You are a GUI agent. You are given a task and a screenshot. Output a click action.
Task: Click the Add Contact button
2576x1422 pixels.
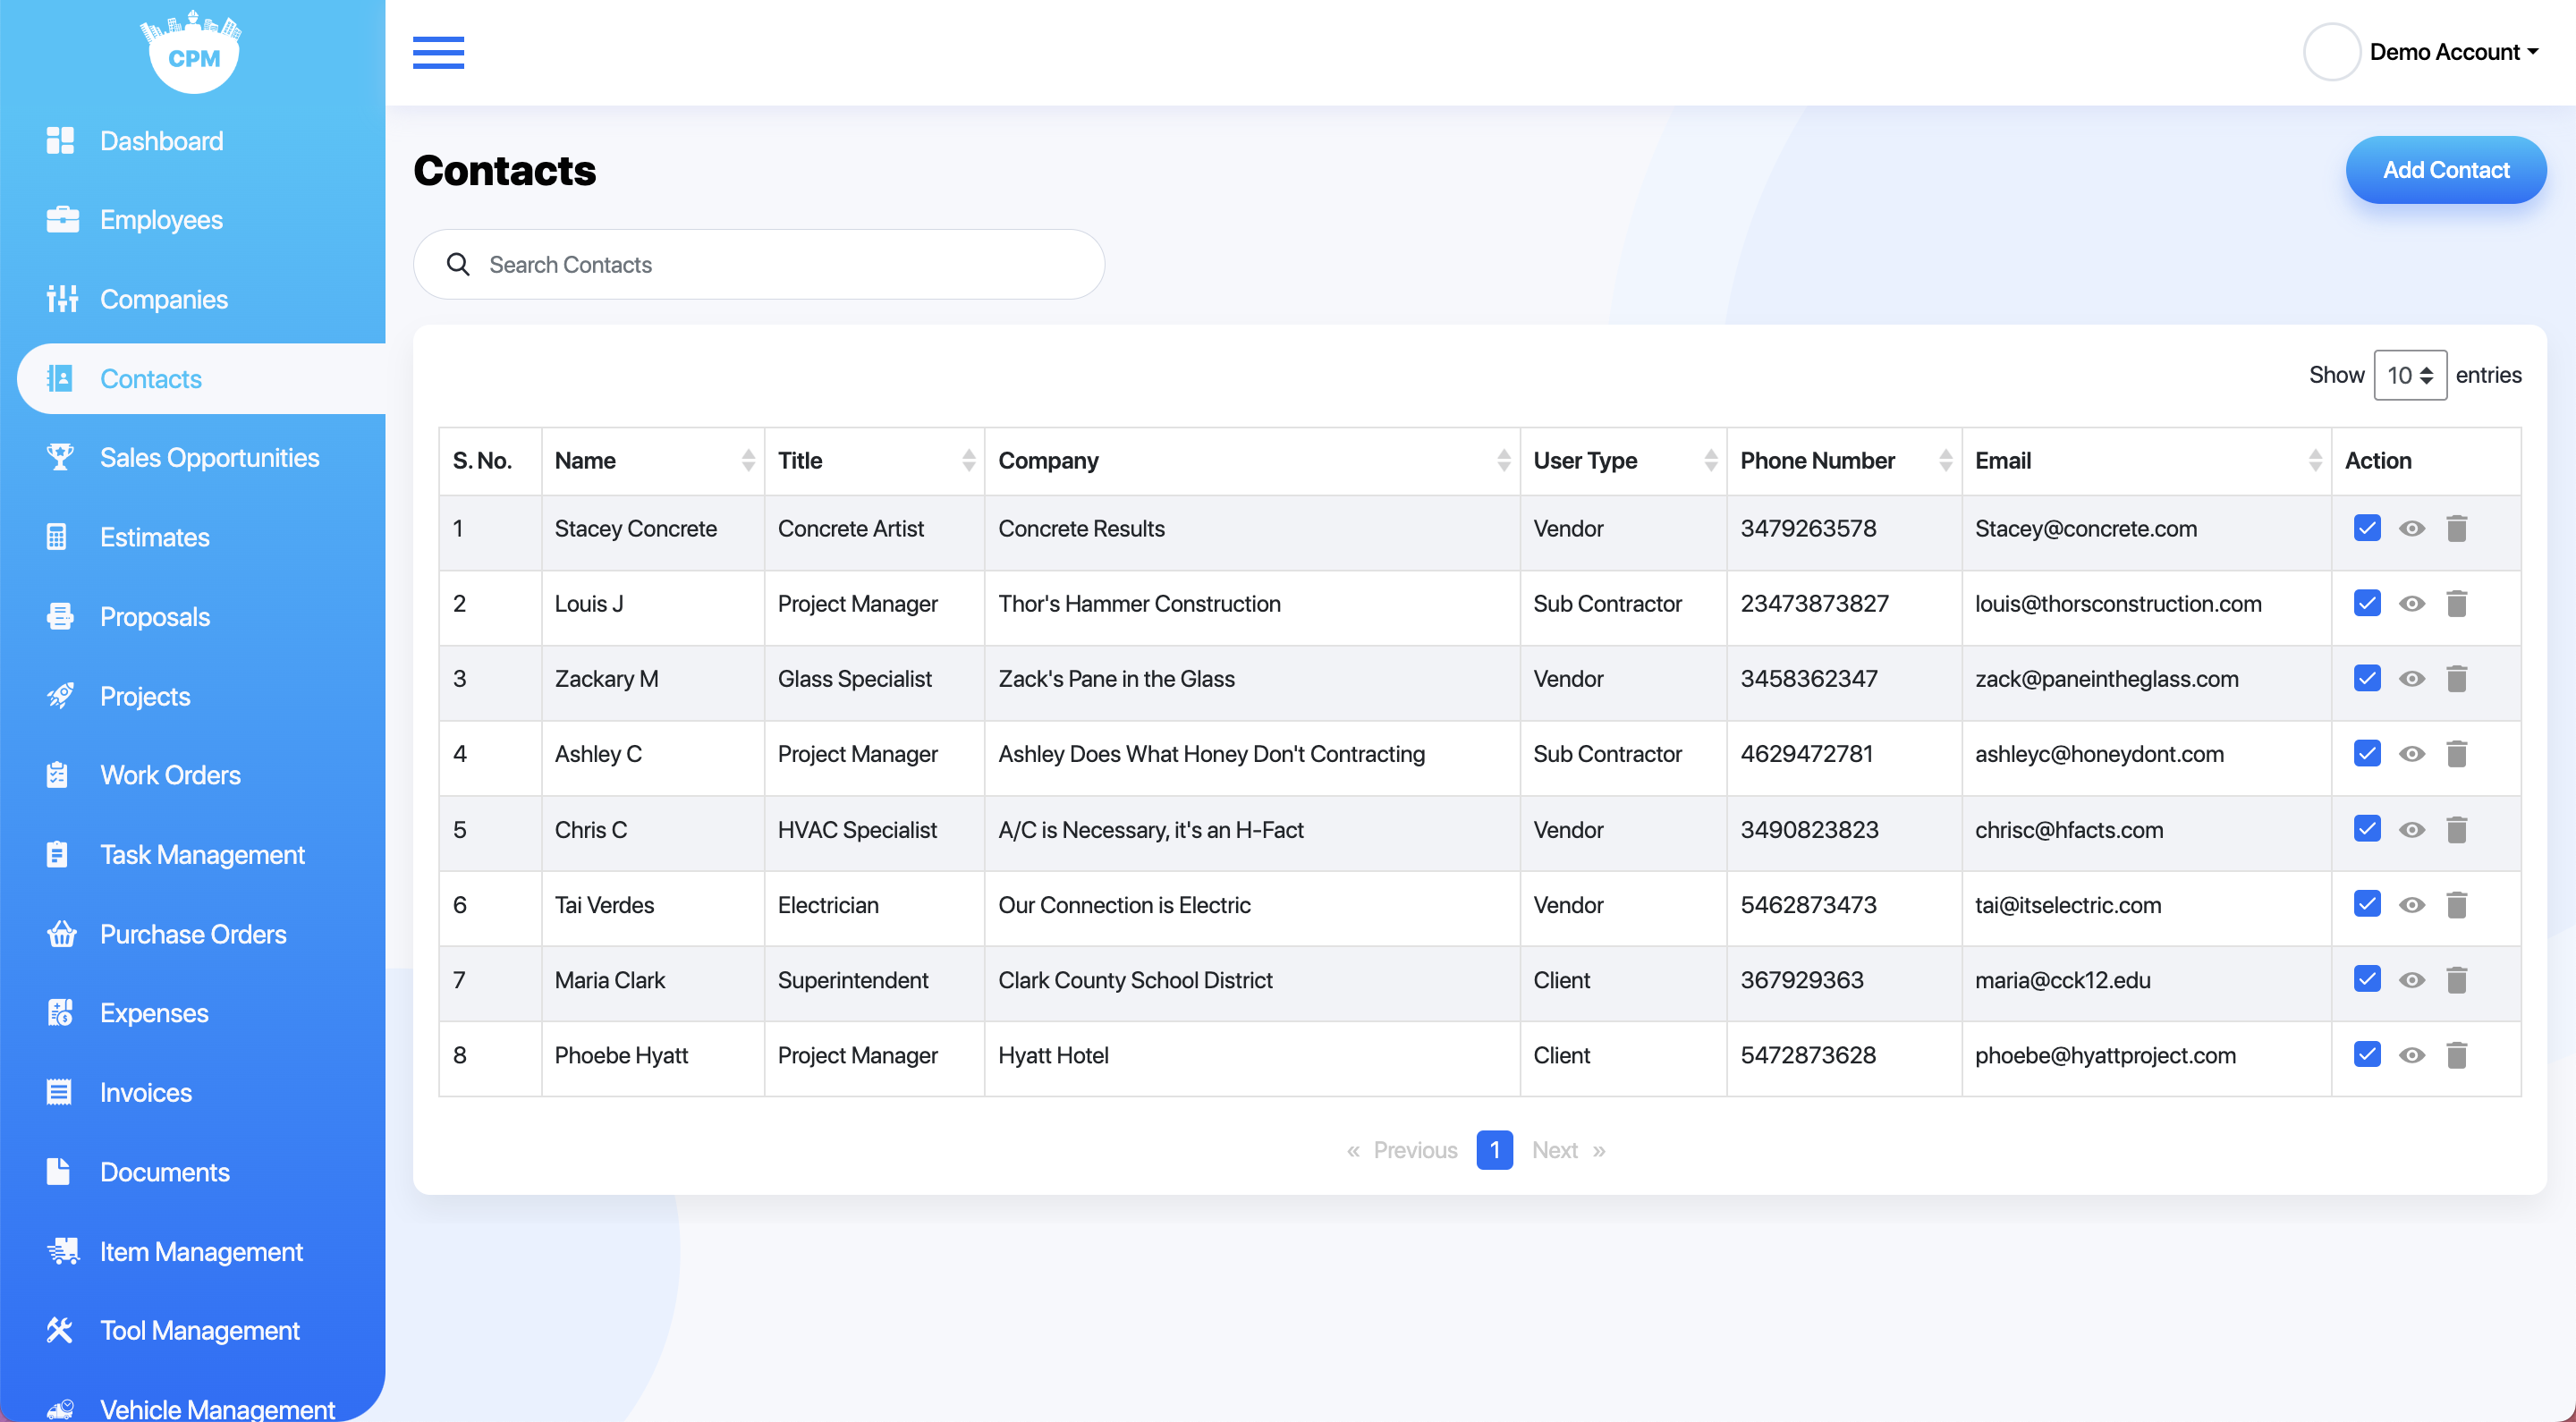2446,170
